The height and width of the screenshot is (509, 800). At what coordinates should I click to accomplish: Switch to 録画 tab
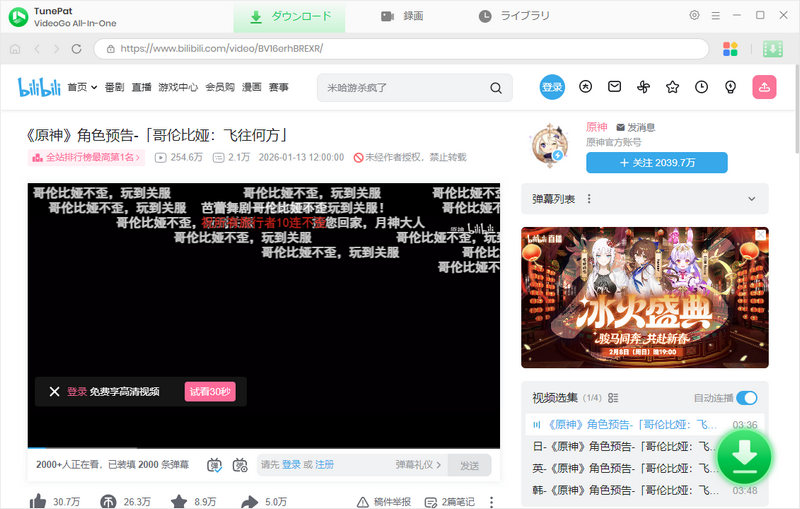(x=402, y=16)
